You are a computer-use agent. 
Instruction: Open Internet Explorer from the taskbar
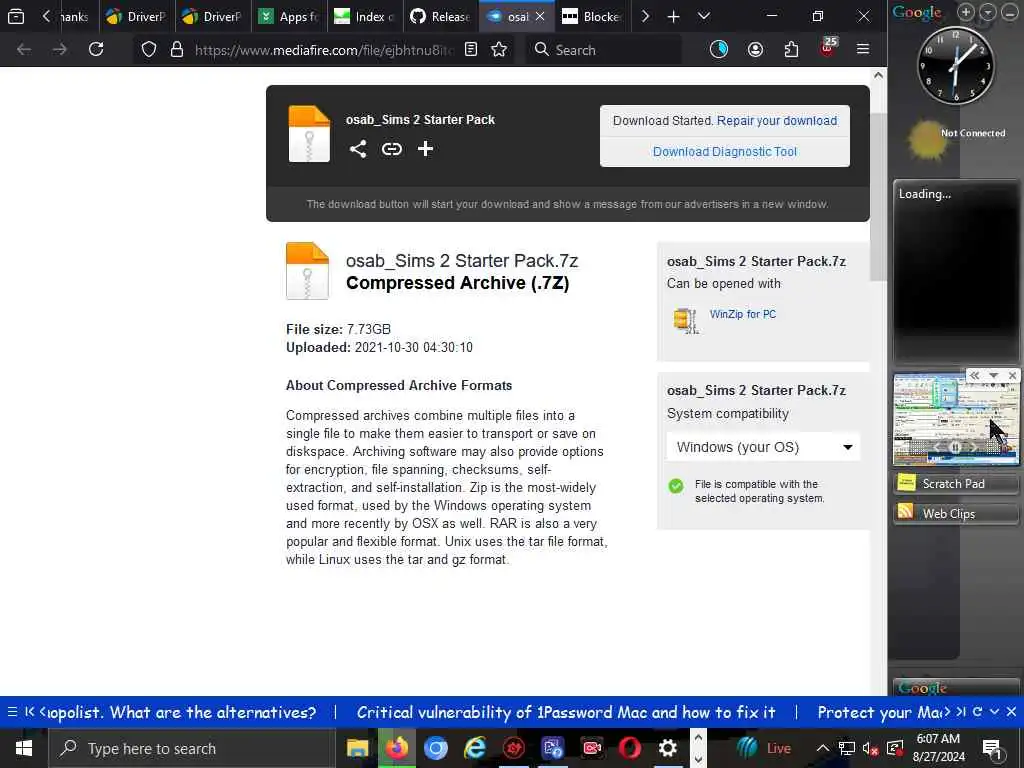pos(474,748)
